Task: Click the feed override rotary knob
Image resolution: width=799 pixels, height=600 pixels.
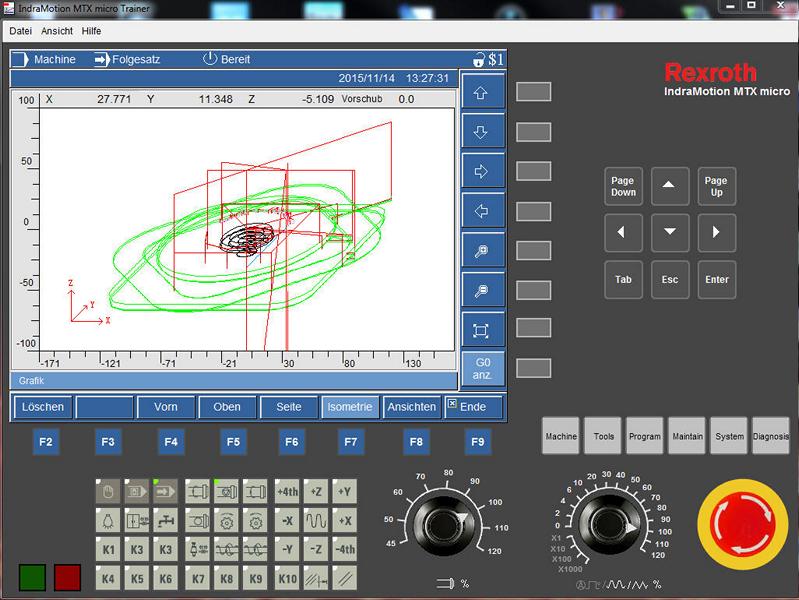Action: tap(610, 525)
